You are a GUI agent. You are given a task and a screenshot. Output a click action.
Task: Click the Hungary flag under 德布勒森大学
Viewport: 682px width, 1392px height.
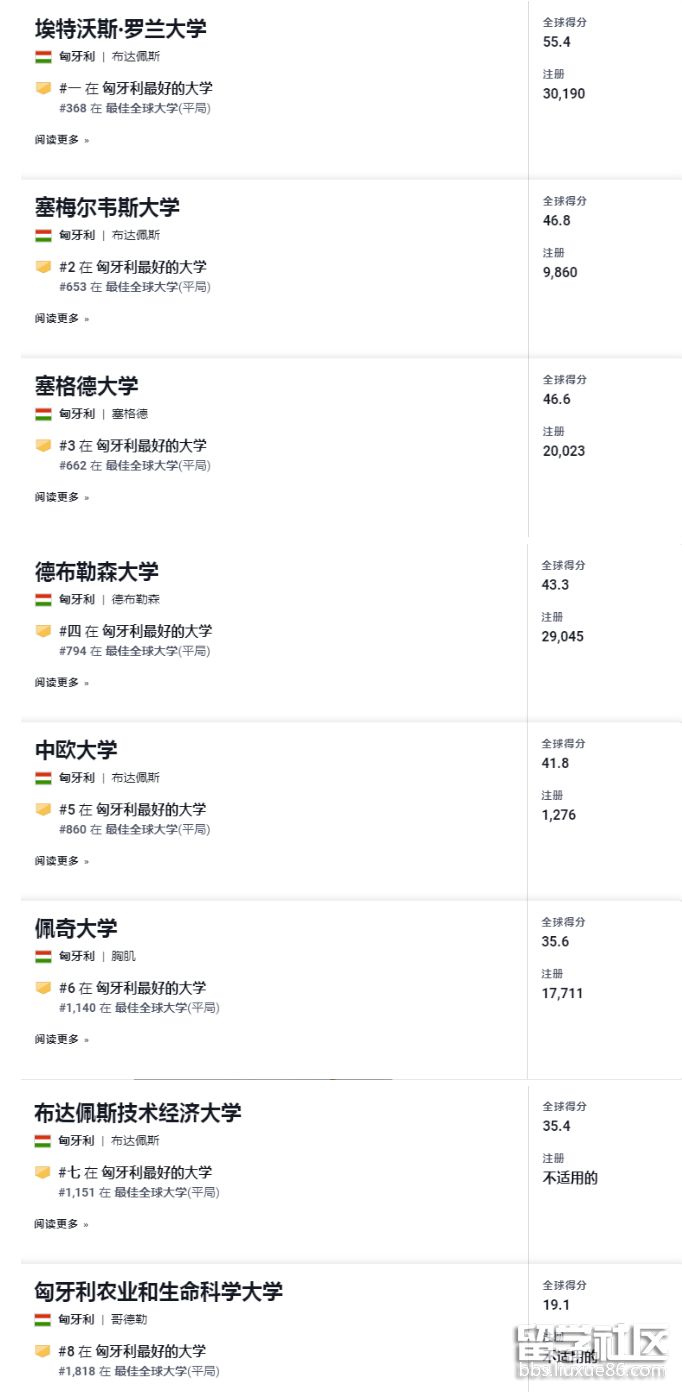coord(43,600)
